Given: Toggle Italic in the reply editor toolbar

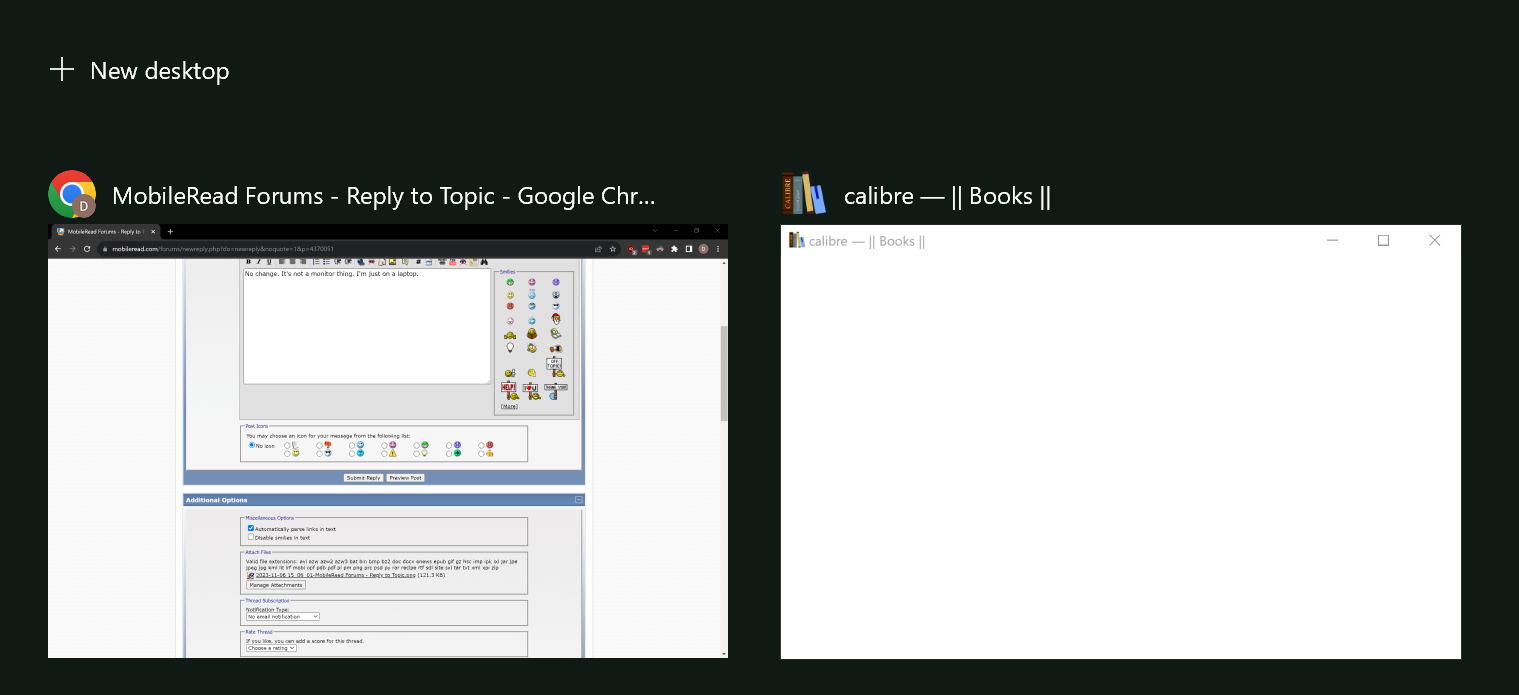Looking at the screenshot, I should click(258, 262).
